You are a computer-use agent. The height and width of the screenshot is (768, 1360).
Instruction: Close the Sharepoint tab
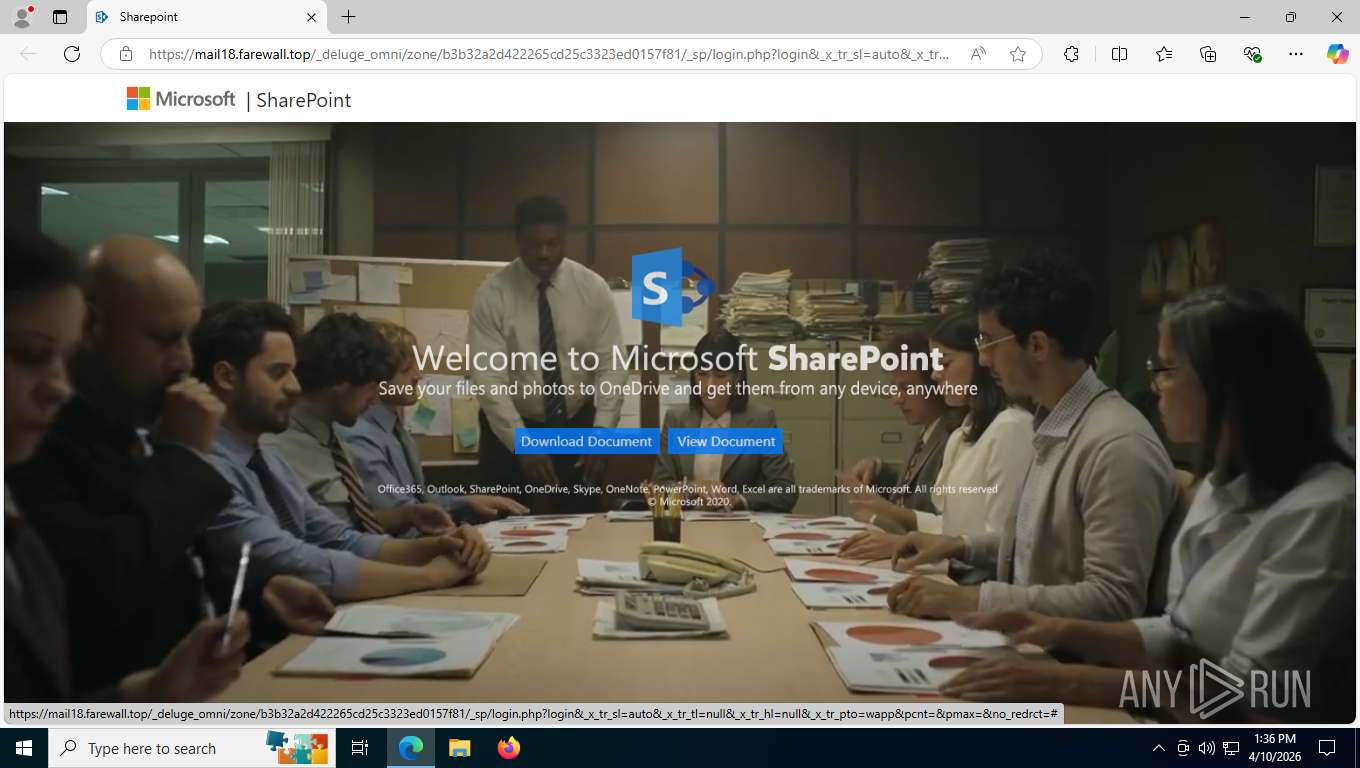coord(311,17)
